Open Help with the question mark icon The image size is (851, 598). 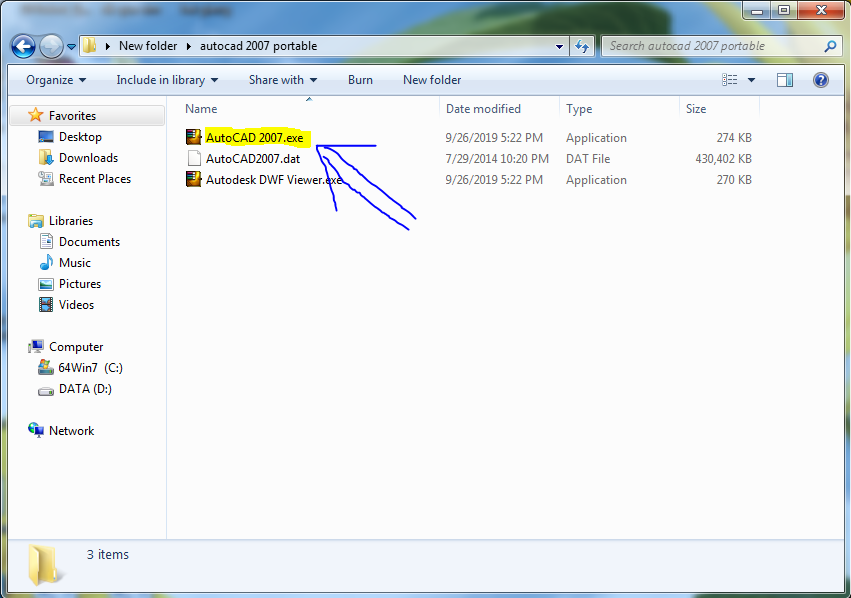pos(821,80)
